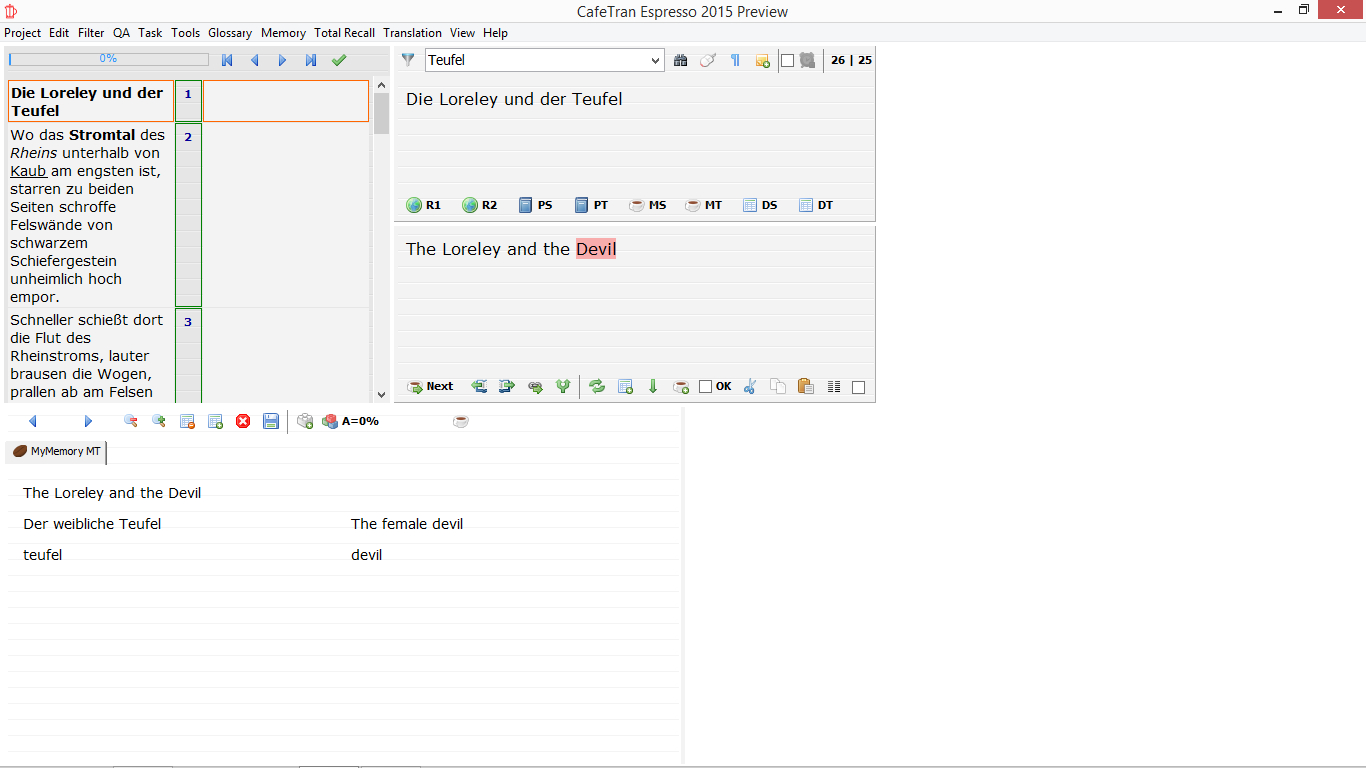This screenshot has width=1366, height=768.
Task: Open the Total Recall menu
Action: tap(344, 33)
